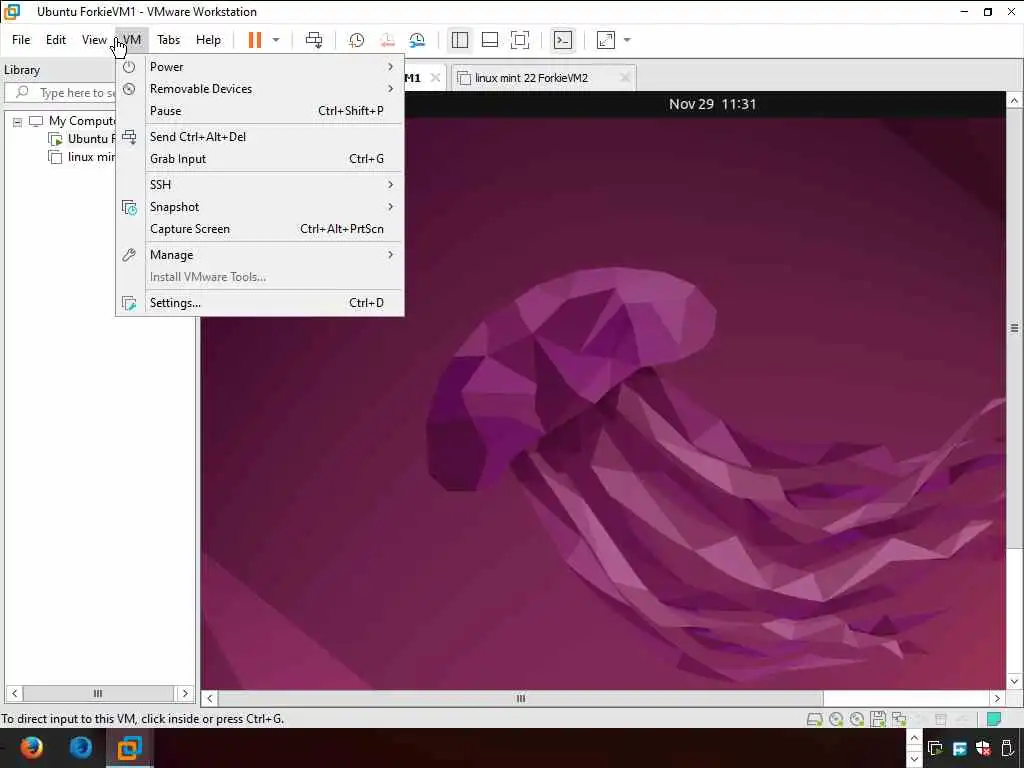Image resolution: width=1024 pixels, height=768 pixels.
Task: Click the VM view scrollbar's right arrow
Action: pos(997,699)
